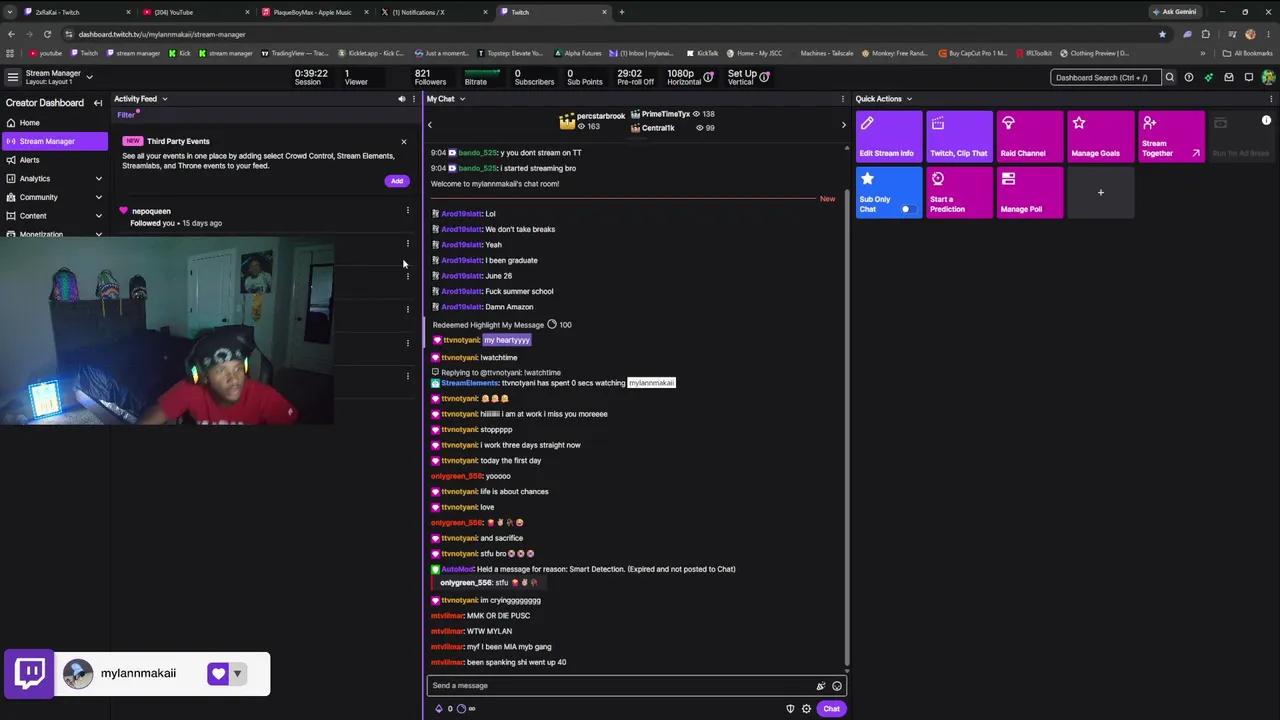View the Bitrate stat indicator
The image size is (1280, 720).
[x=482, y=77]
